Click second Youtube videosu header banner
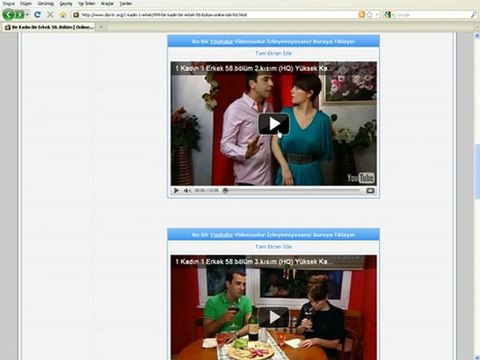 273,235
